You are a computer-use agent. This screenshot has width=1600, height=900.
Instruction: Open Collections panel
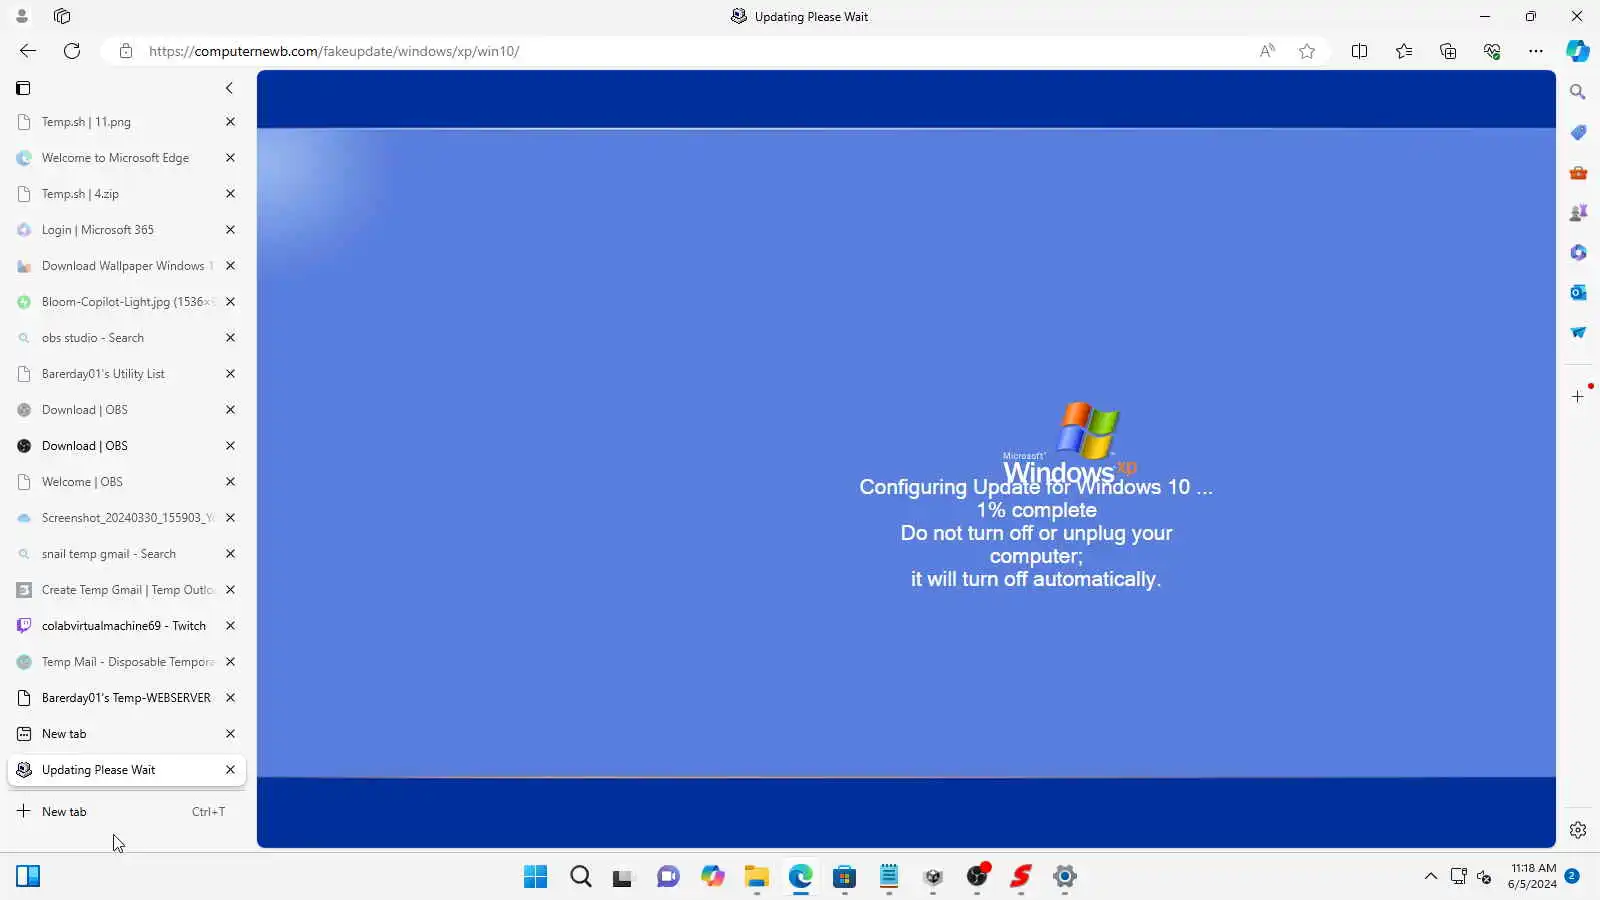pos(1448,51)
